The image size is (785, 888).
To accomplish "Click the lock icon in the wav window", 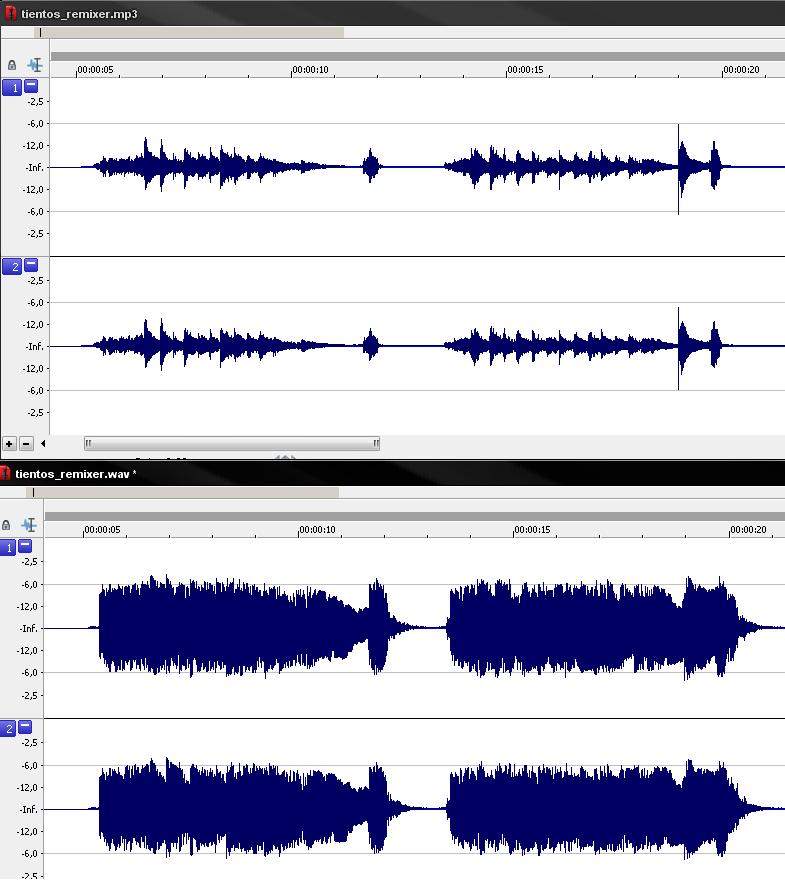I will pos(7,525).
